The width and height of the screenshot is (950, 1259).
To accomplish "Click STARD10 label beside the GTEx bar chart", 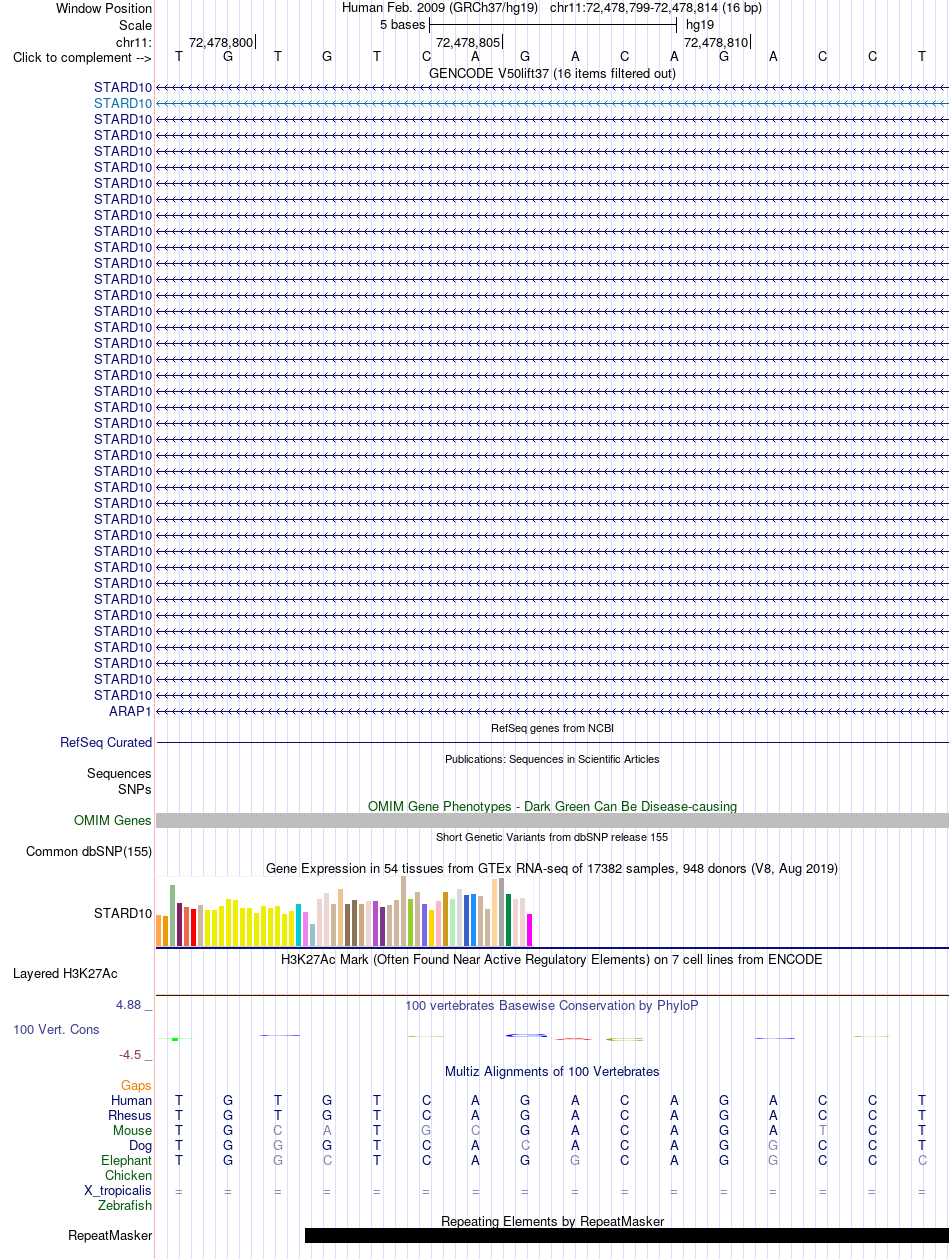I will [123, 913].
